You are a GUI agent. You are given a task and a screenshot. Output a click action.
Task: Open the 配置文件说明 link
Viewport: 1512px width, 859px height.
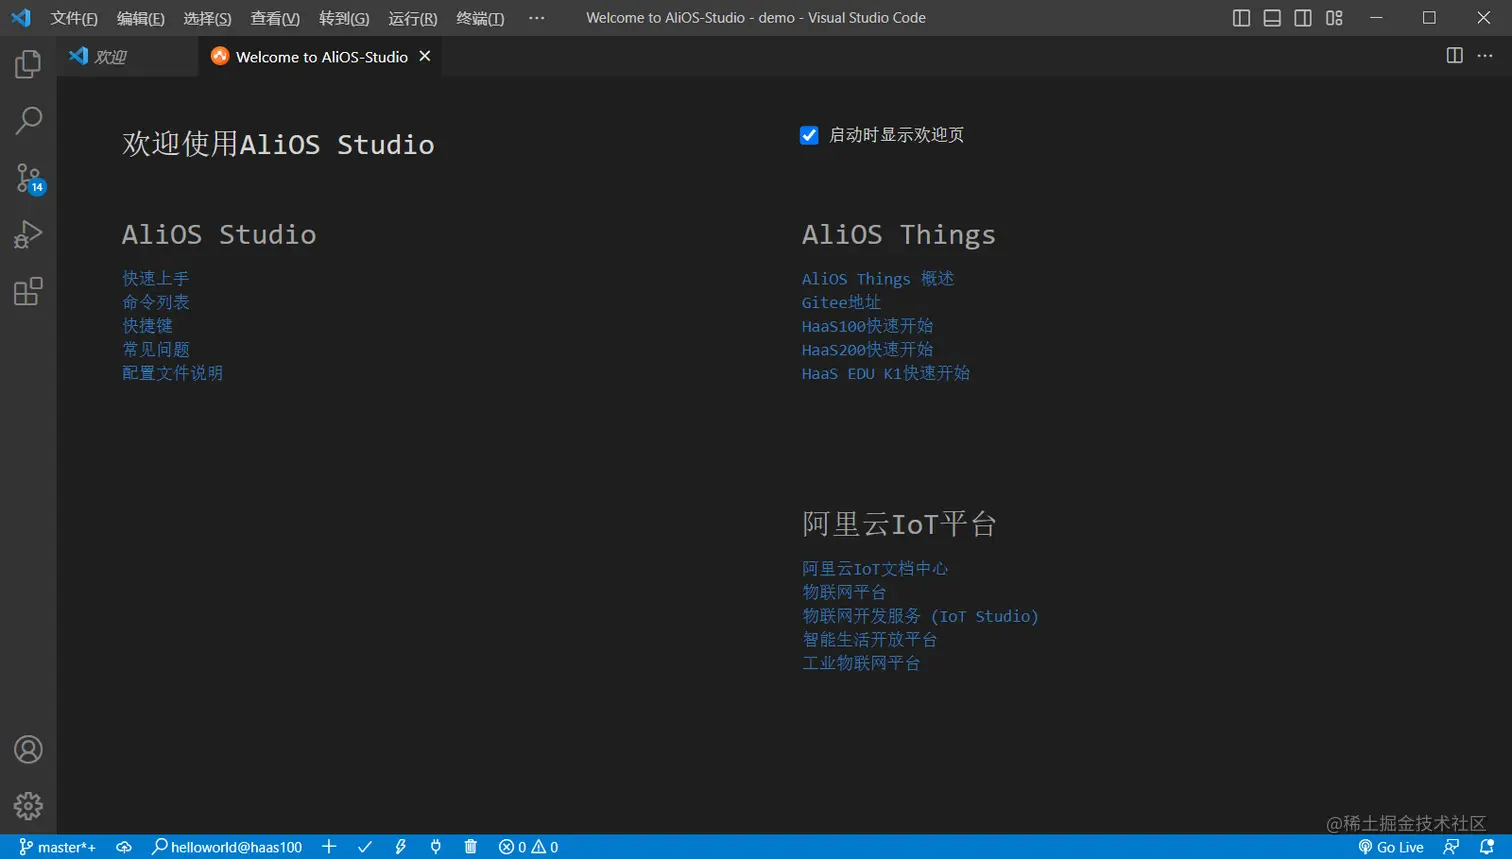172,373
